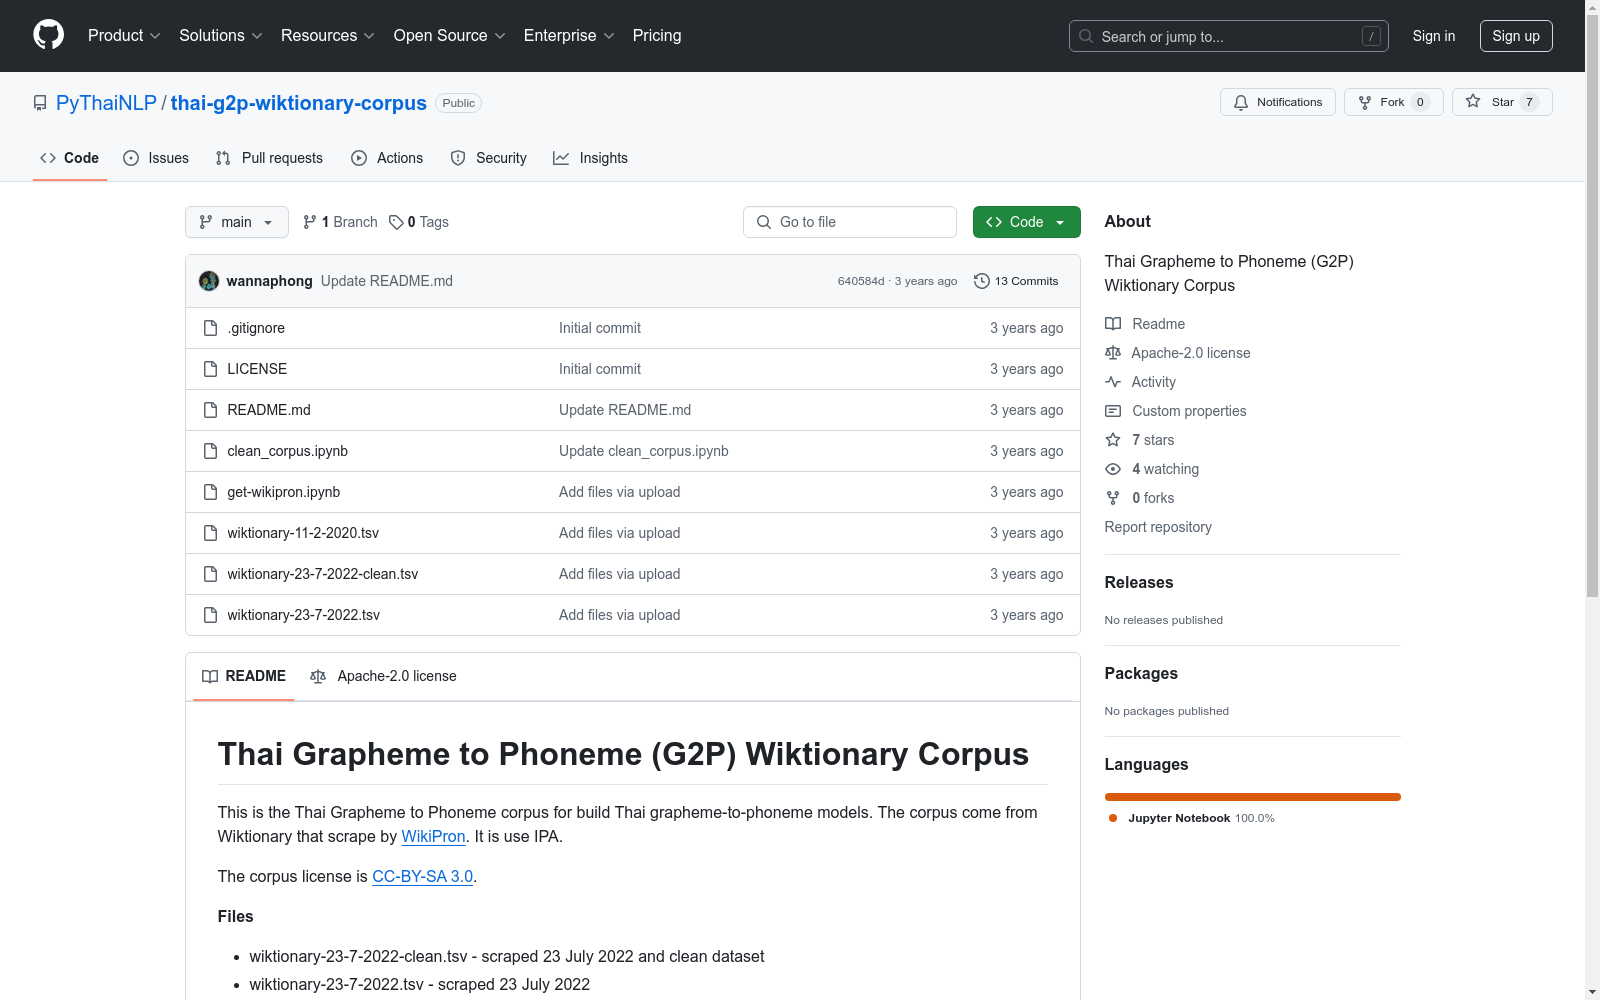Click the GitHub logo icon
Screen dimensions: 1600x1000
click(48, 35)
